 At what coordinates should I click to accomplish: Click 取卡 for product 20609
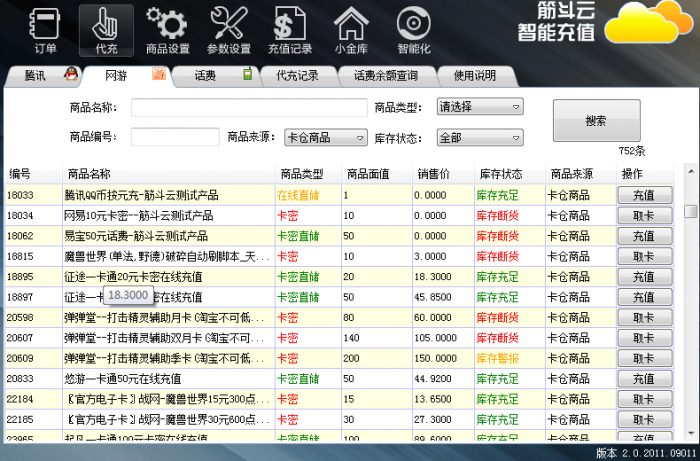tap(645, 358)
